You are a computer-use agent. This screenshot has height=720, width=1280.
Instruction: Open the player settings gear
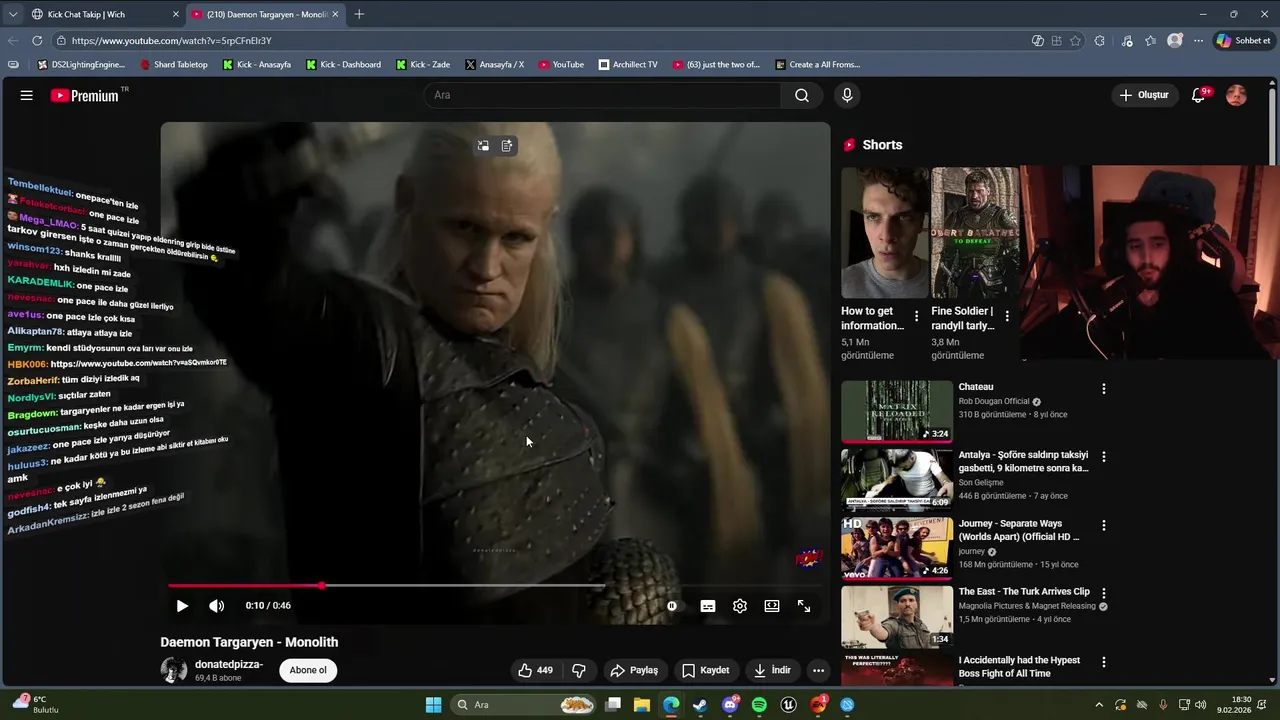click(740, 606)
